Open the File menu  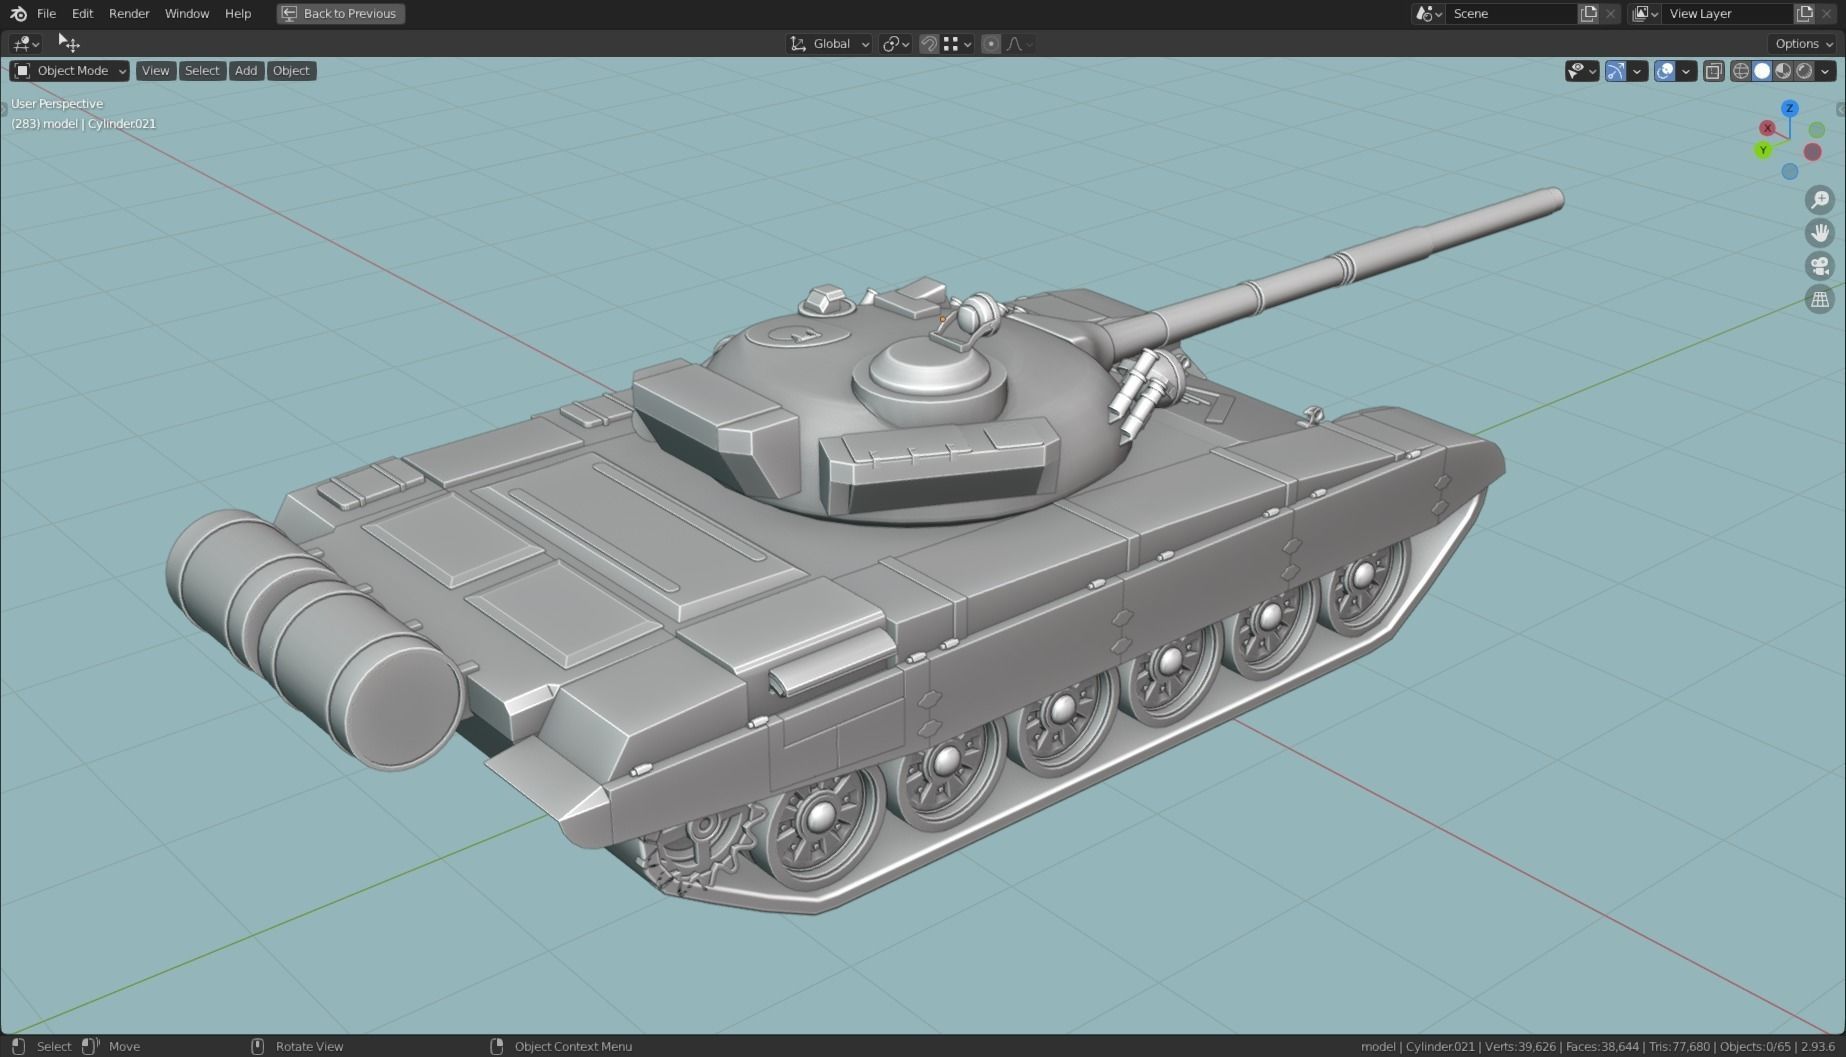46,13
